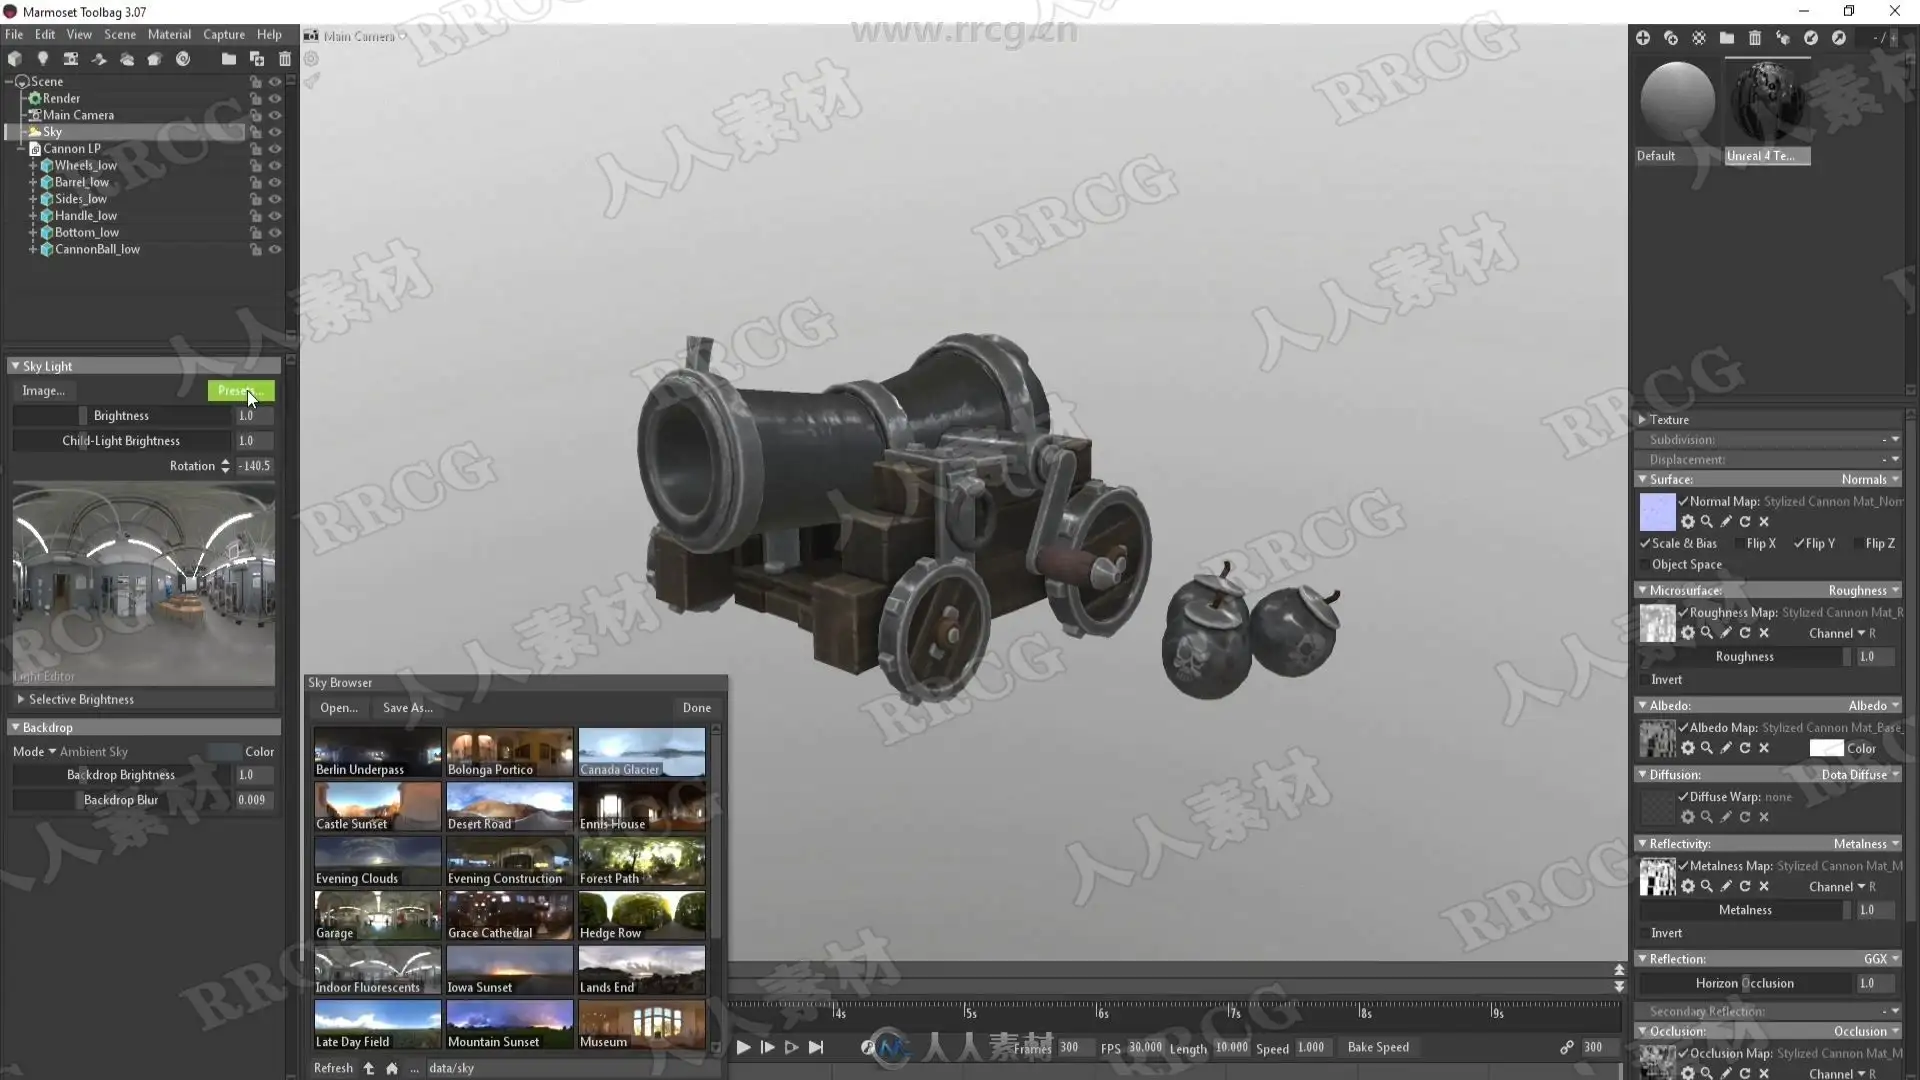1920x1080 pixels.
Task: Delete selected scene object with trash icon
Action: point(285,59)
